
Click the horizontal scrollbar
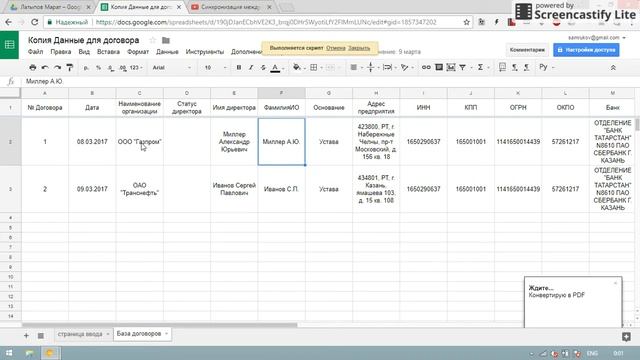pyautogui.click(x=159, y=325)
